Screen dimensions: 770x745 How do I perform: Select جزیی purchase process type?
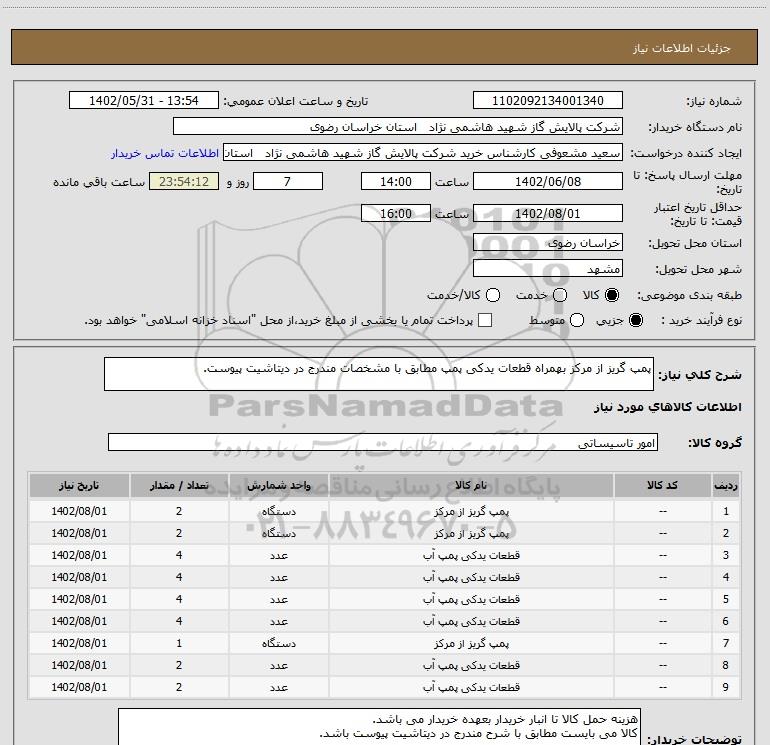click(x=638, y=321)
